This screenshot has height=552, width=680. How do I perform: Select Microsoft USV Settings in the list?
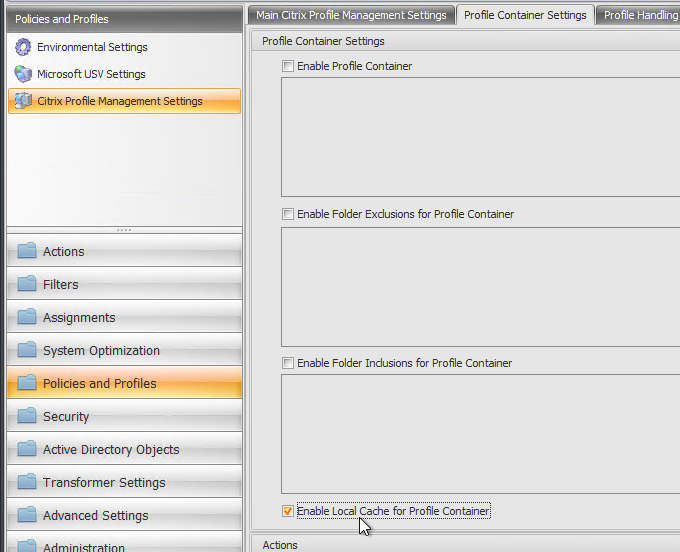pos(124,74)
